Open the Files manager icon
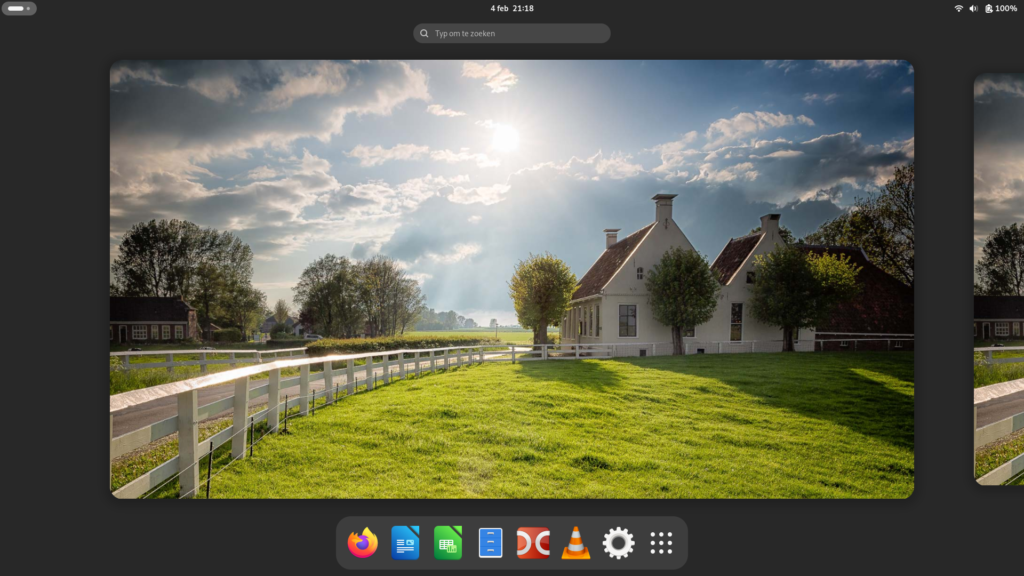Screen dimensions: 1024x576 [x=490, y=543]
